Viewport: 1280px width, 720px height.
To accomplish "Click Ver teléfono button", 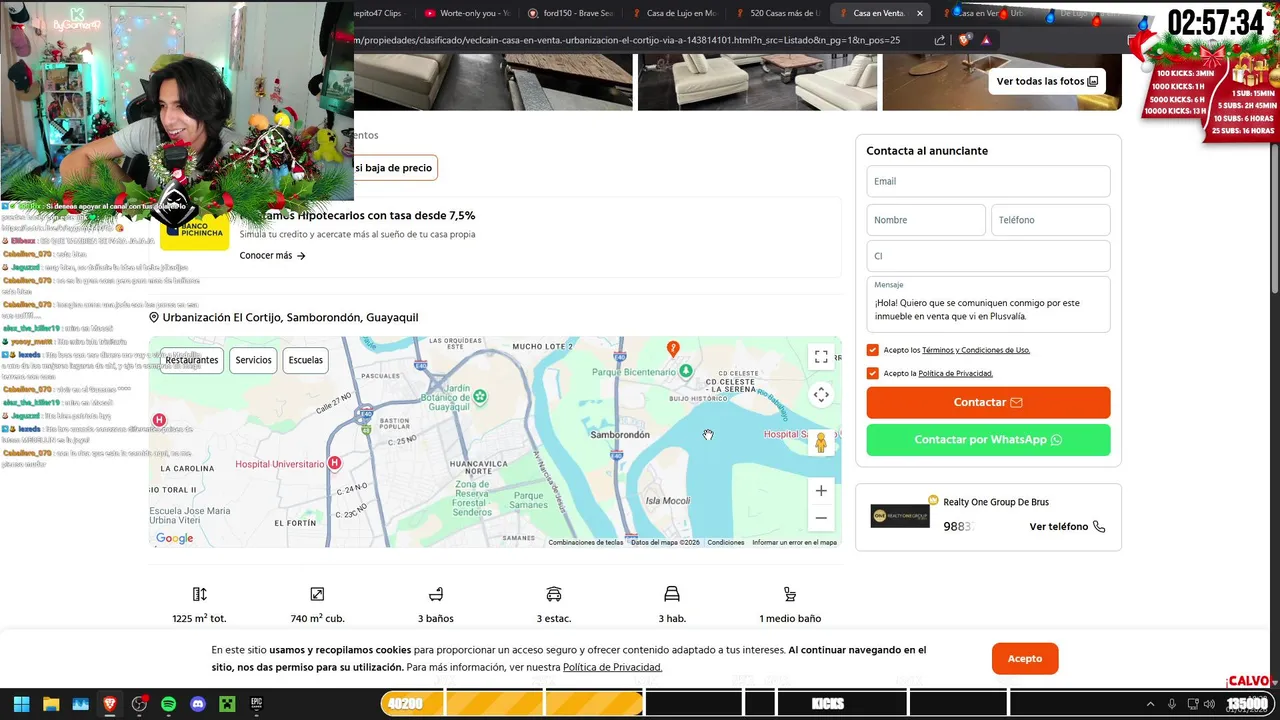I will tap(1067, 527).
